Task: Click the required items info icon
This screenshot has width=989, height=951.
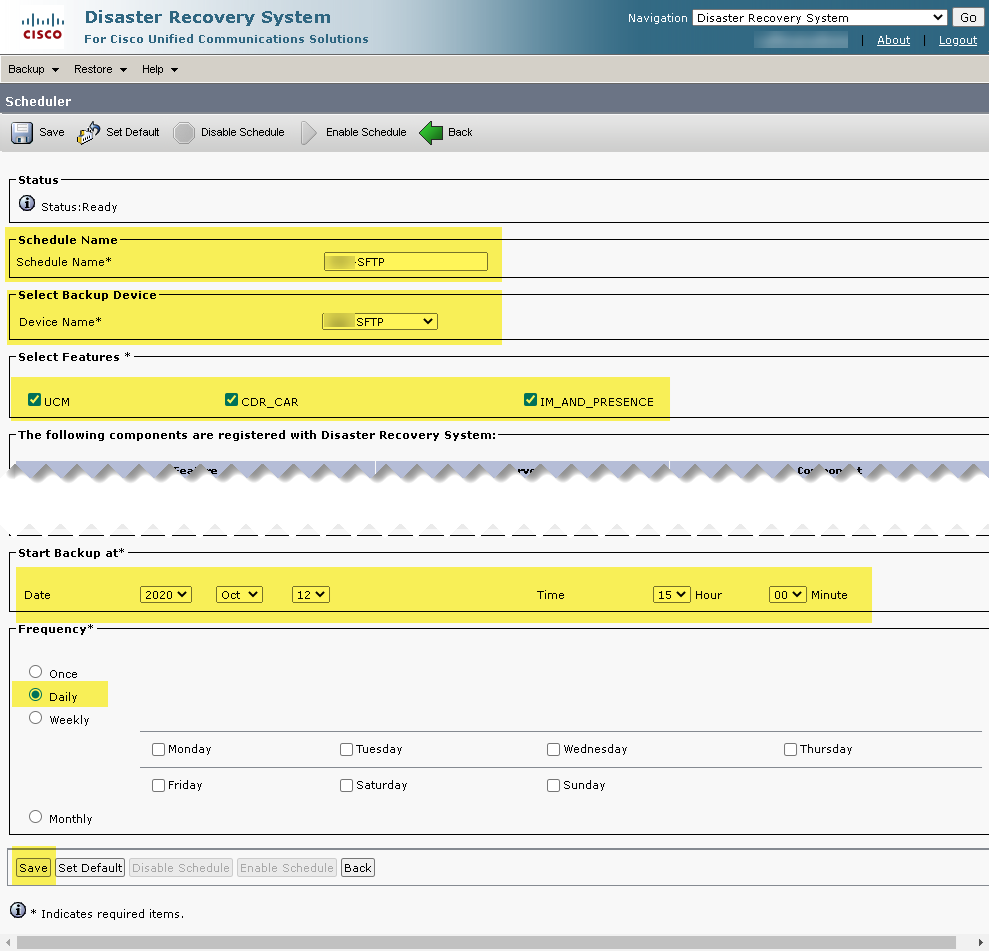Action: [x=18, y=910]
